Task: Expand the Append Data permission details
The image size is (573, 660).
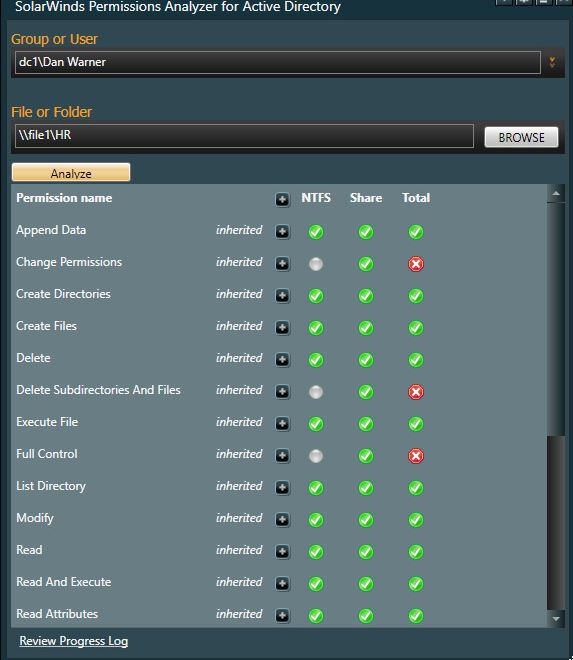Action: coord(283,232)
